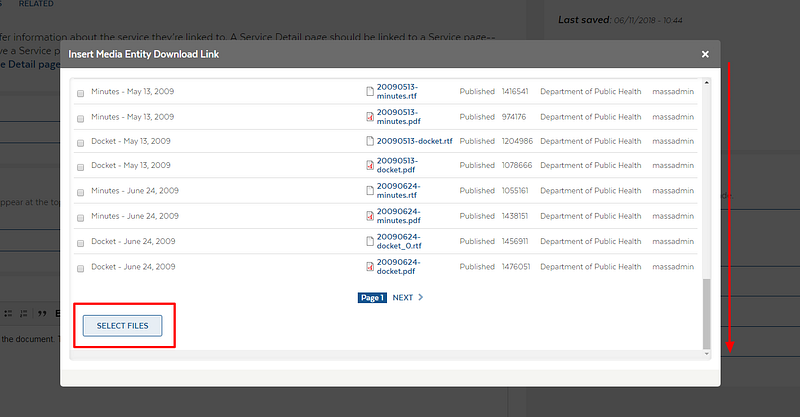The height and width of the screenshot is (417, 800).
Task: Click the scrollbar down arrow in dialog
Action: (707, 354)
